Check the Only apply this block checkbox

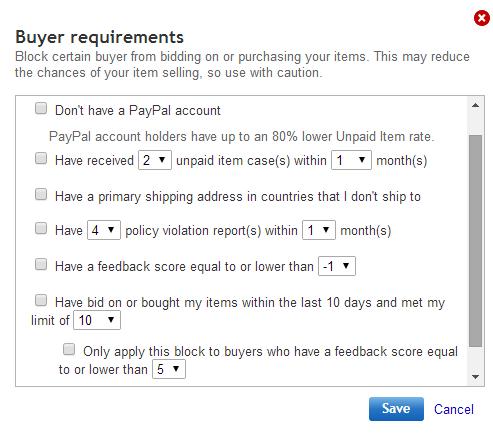coord(69,349)
